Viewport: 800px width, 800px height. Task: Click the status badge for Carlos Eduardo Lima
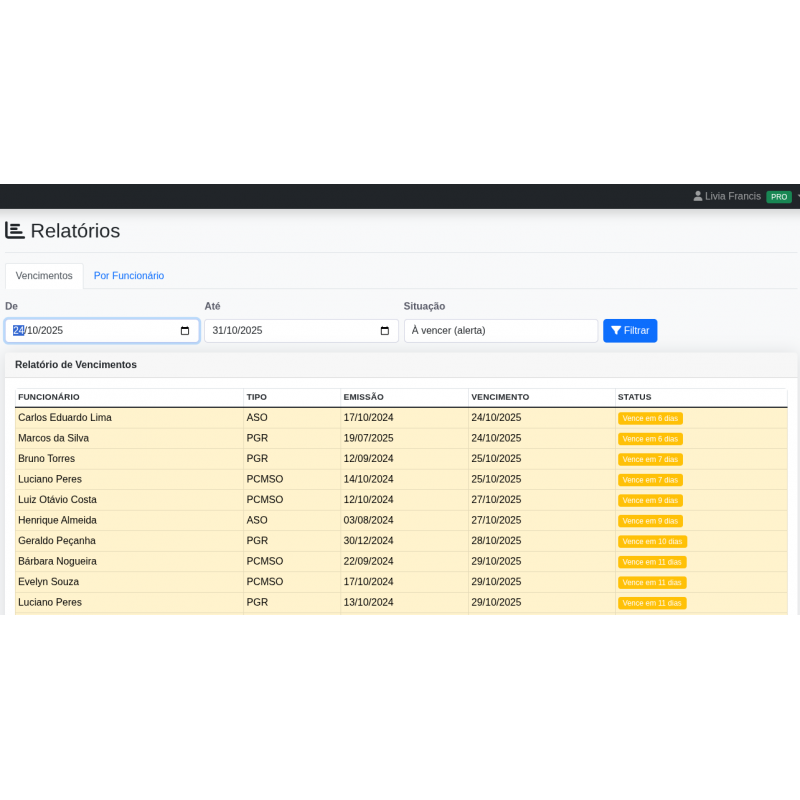[x=650, y=418]
